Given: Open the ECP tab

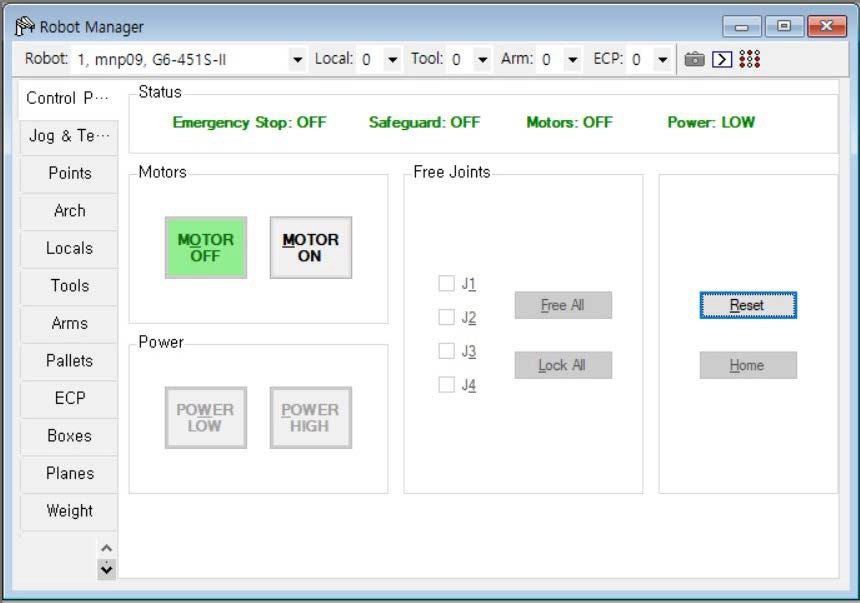Looking at the screenshot, I should [x=69, y=398].
